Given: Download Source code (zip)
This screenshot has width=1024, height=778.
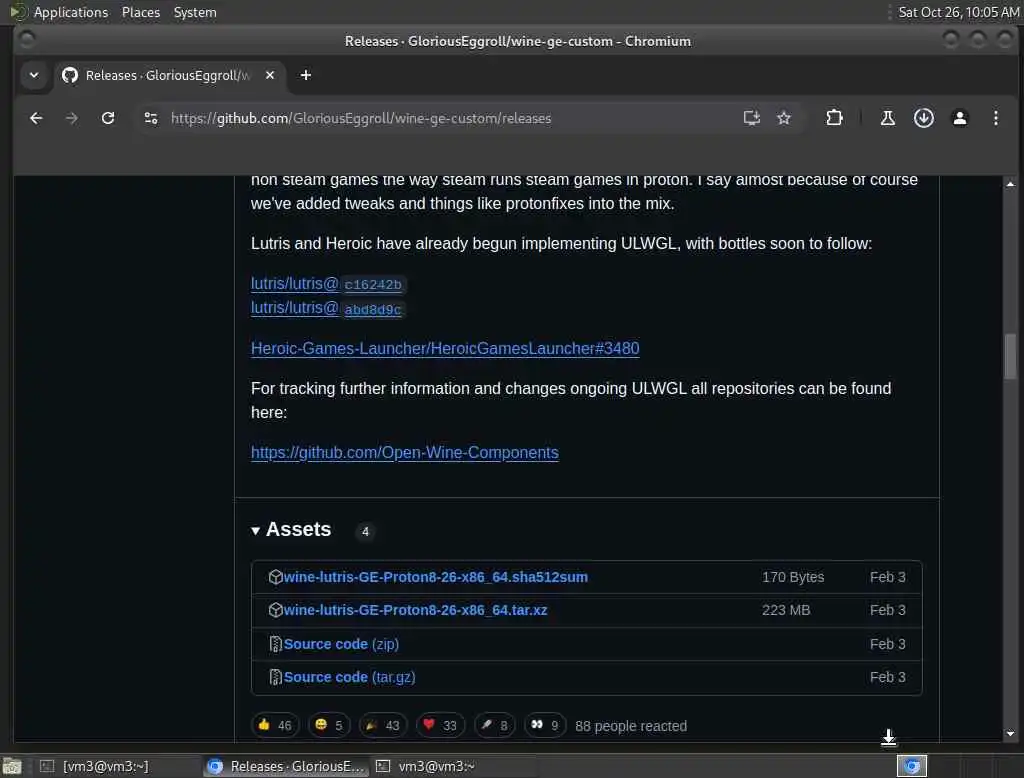Looking at the screenshot, I should 341,644.
